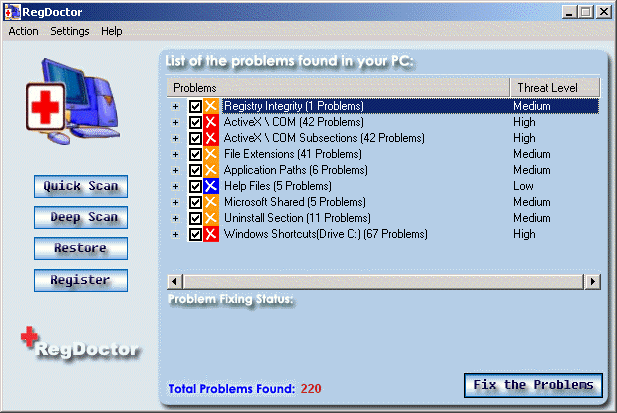Click the blue X icon beside Help Files
Viewport: 617px width, 413px height.
(x=211, y=186)
